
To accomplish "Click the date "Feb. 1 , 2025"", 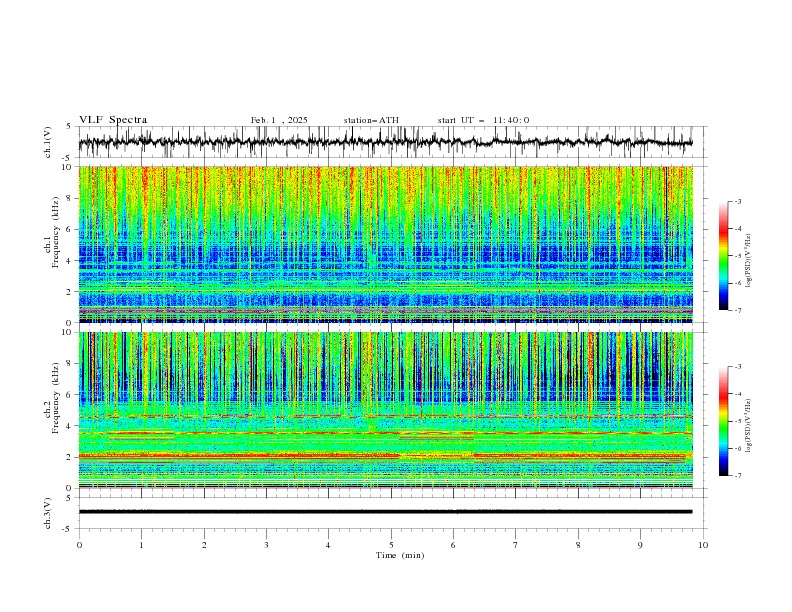I will coord(279,120).
